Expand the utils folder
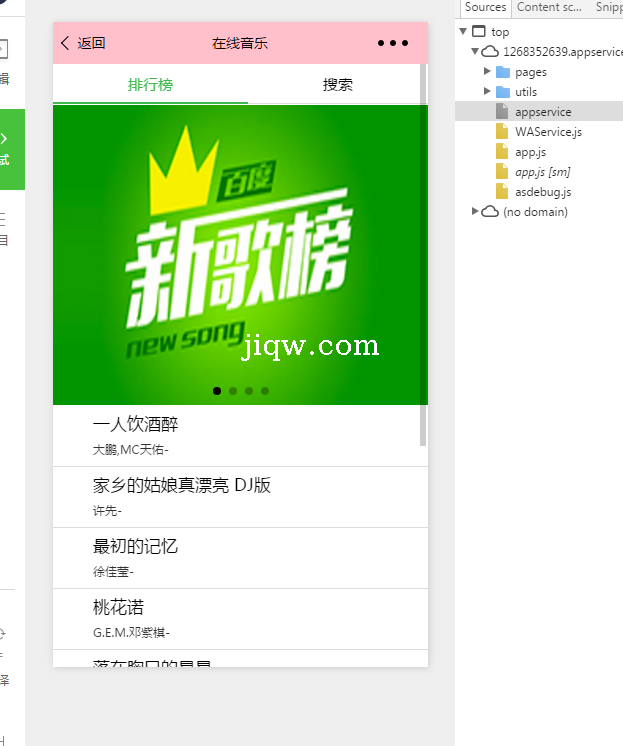 point(487,92)
